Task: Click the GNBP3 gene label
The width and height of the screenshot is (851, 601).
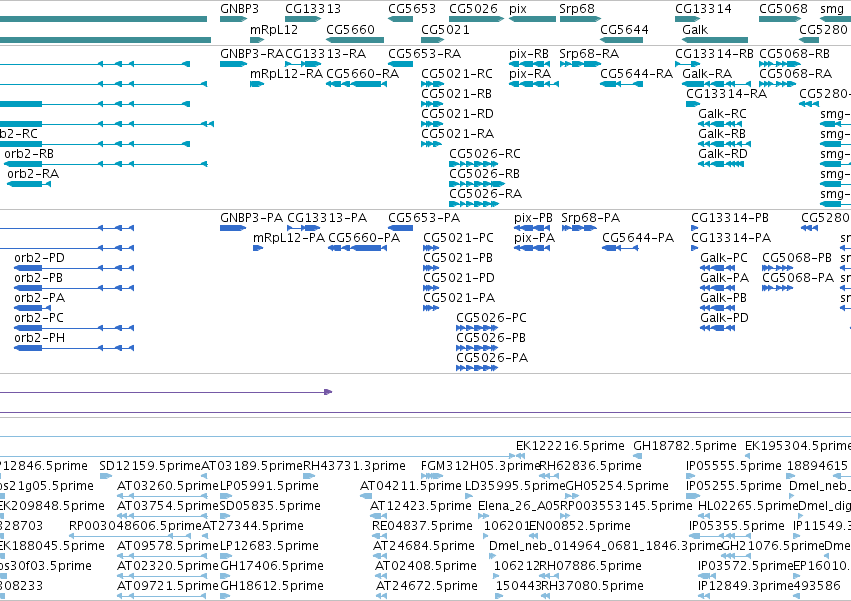Action: [x=239, y=9]
